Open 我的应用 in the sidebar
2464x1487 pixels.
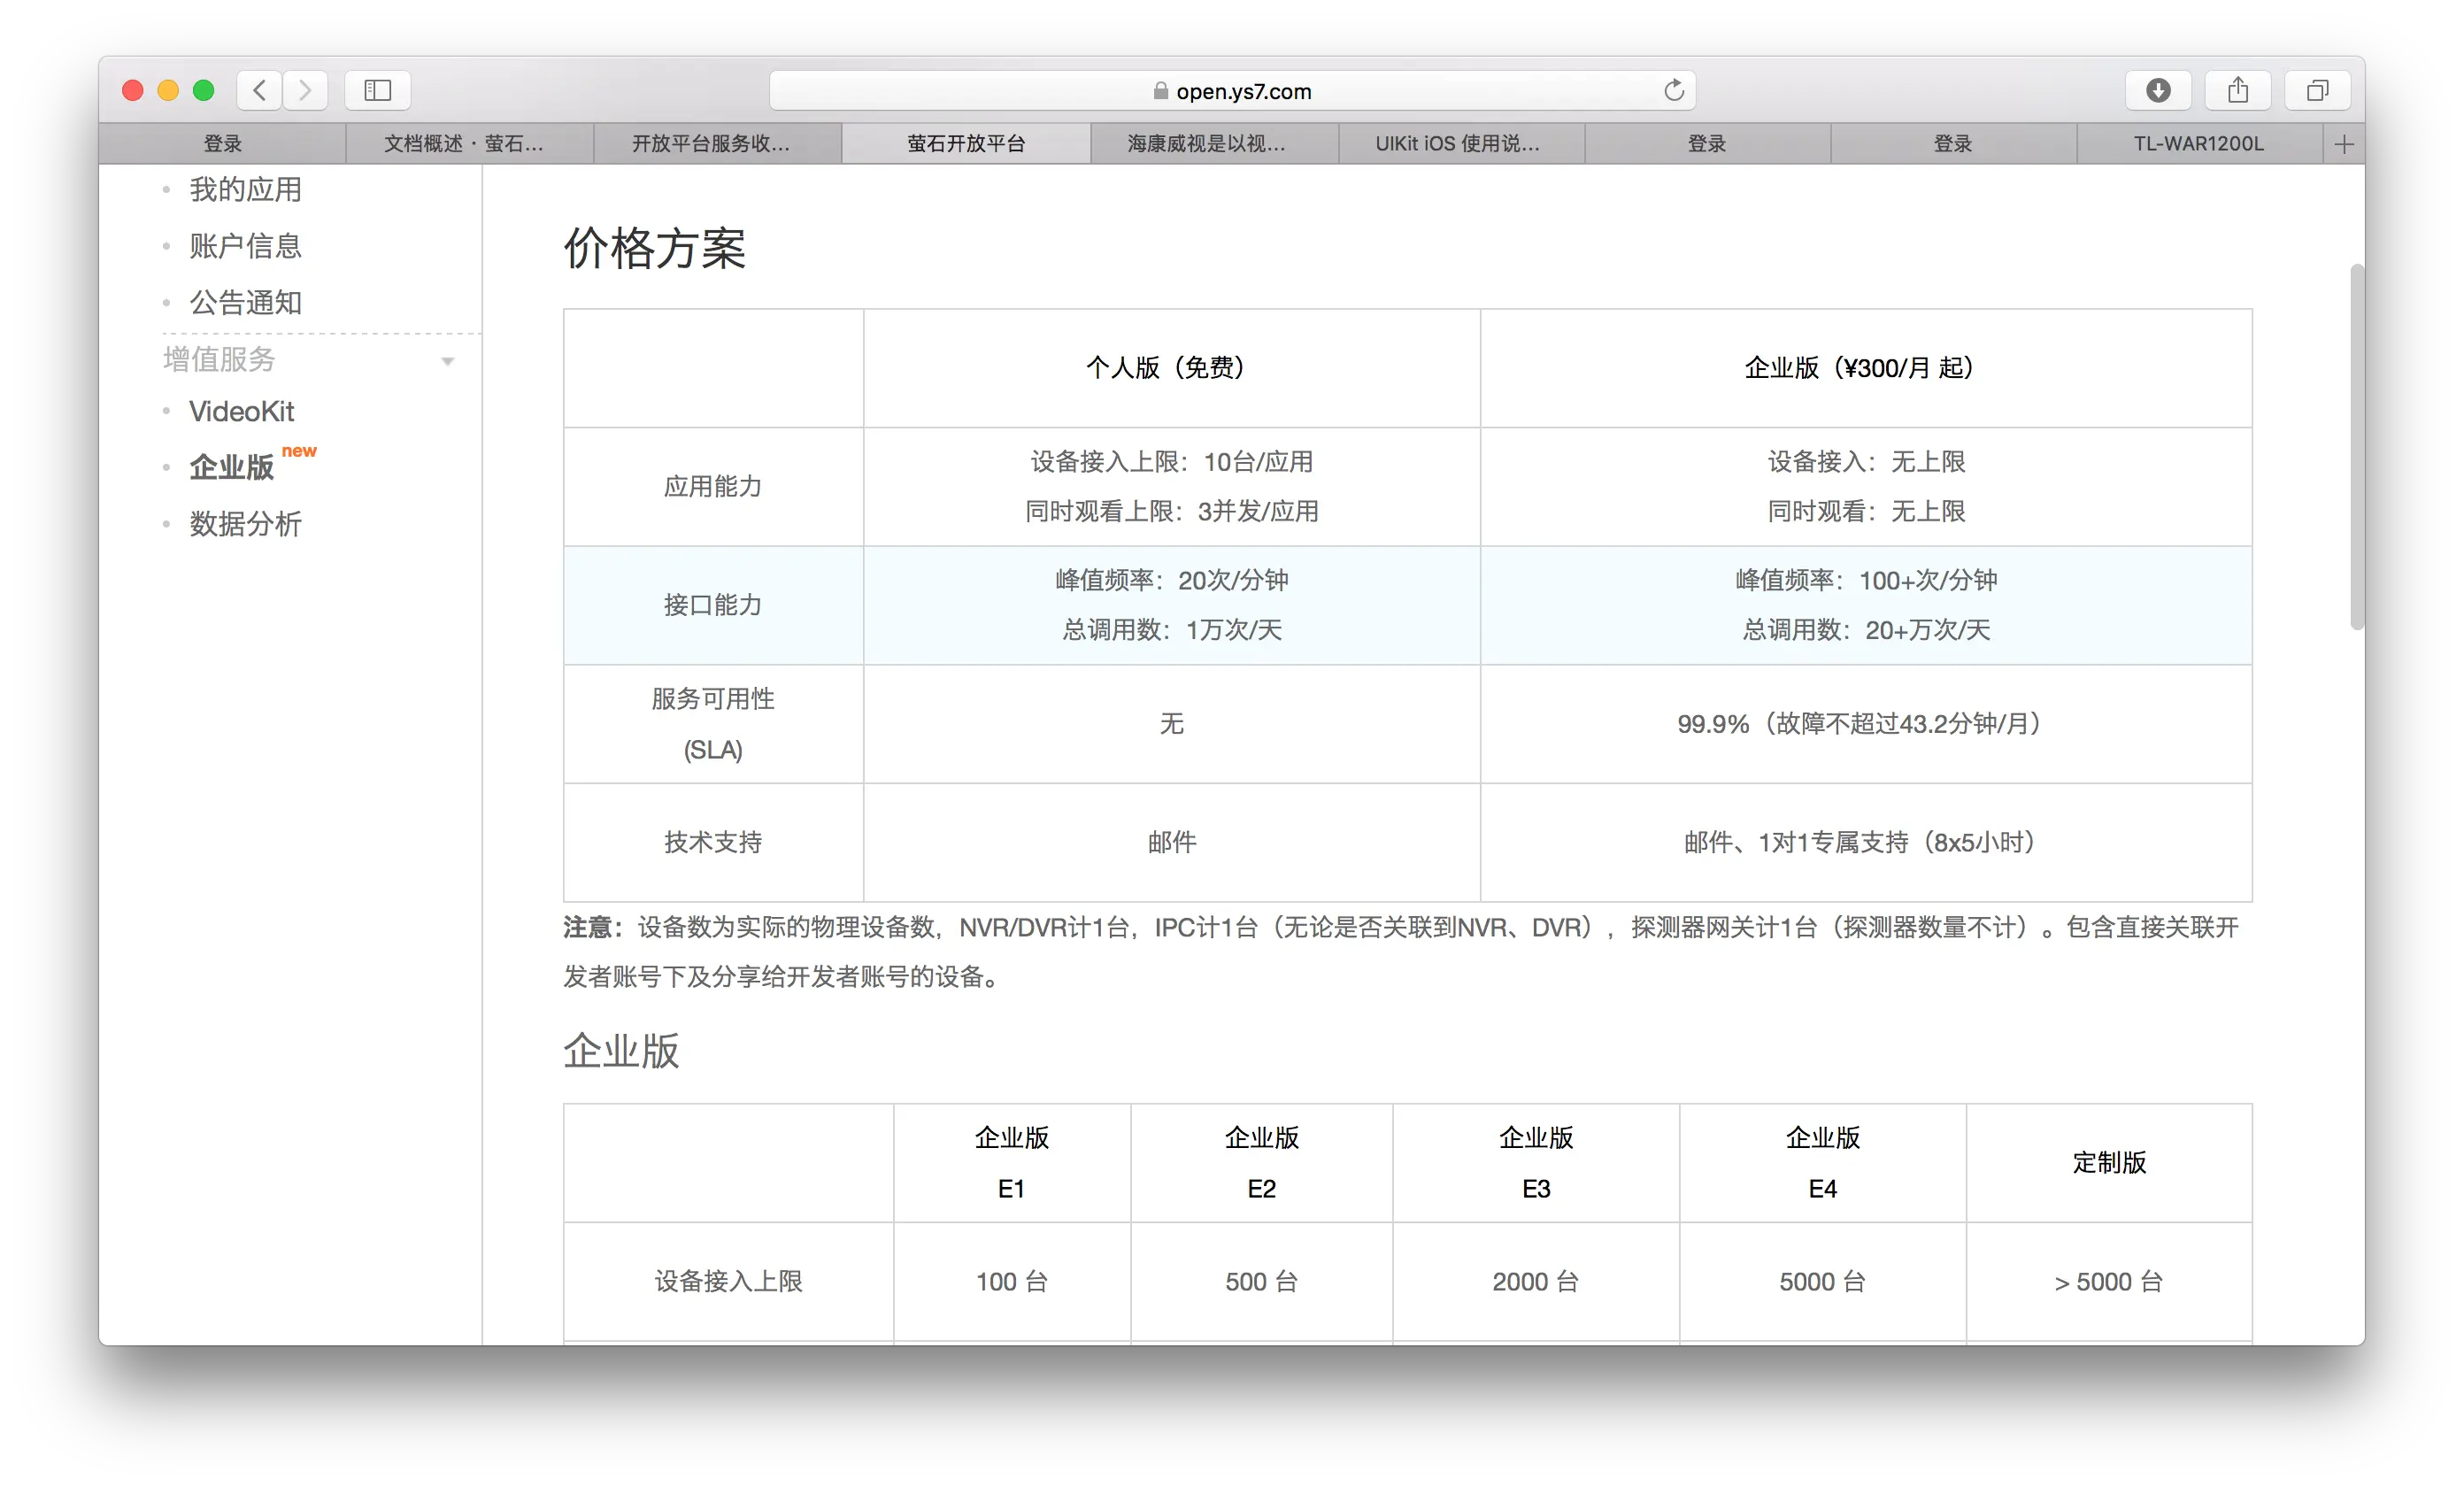pos(245,189)
